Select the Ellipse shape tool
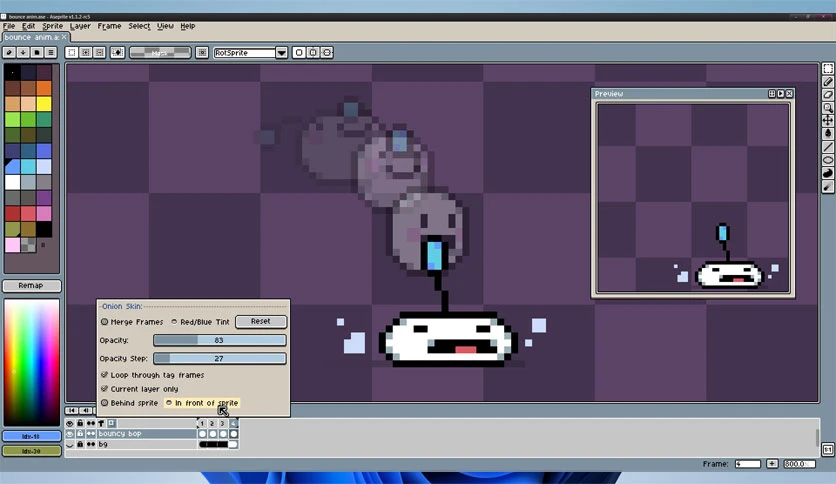The height and width of the screenshot is (484, 836). 827,160
